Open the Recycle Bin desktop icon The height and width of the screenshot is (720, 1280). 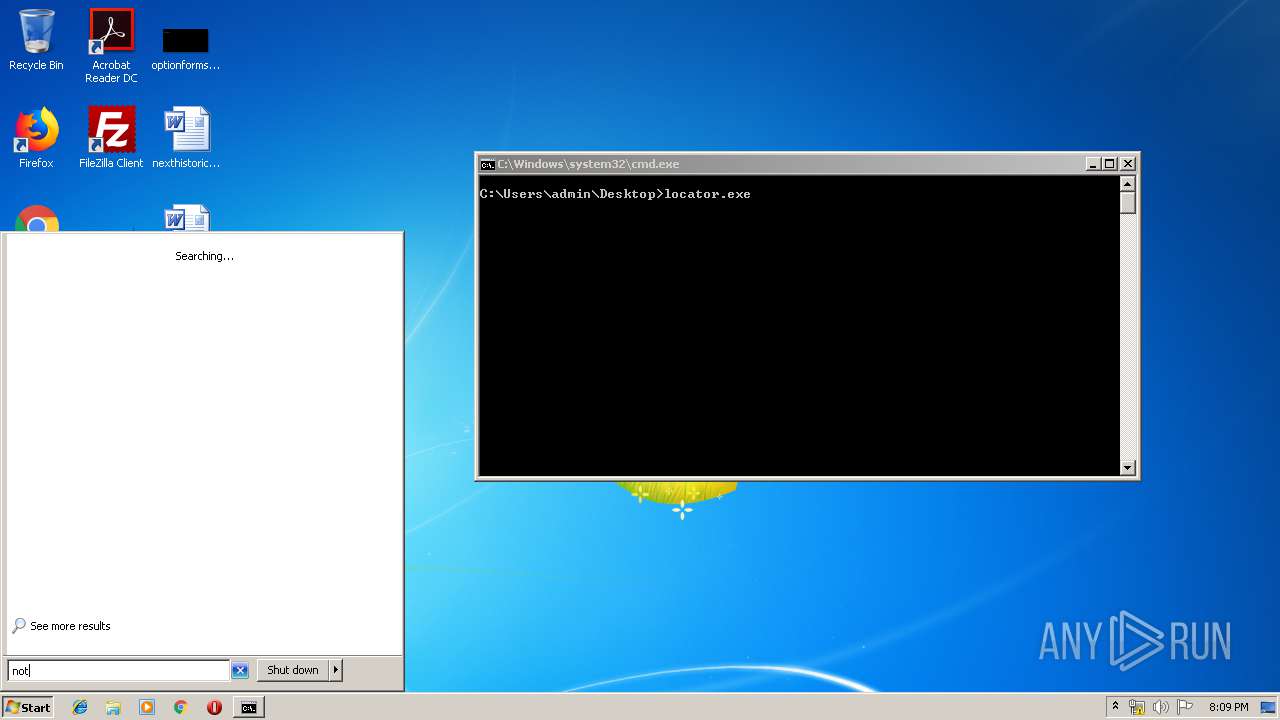36,40
